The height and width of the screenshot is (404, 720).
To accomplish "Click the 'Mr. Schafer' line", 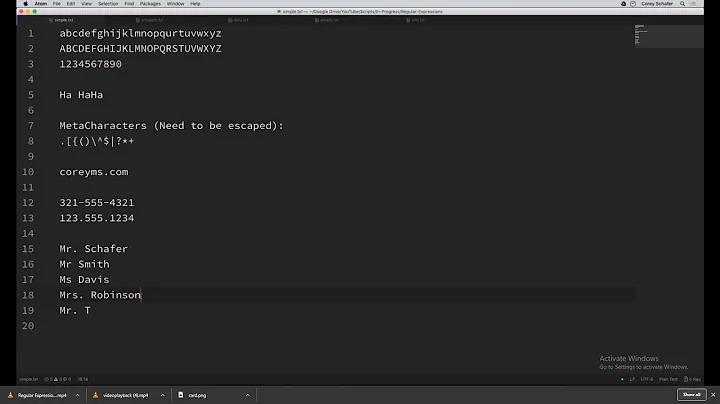I will click(x=94, y=249).
